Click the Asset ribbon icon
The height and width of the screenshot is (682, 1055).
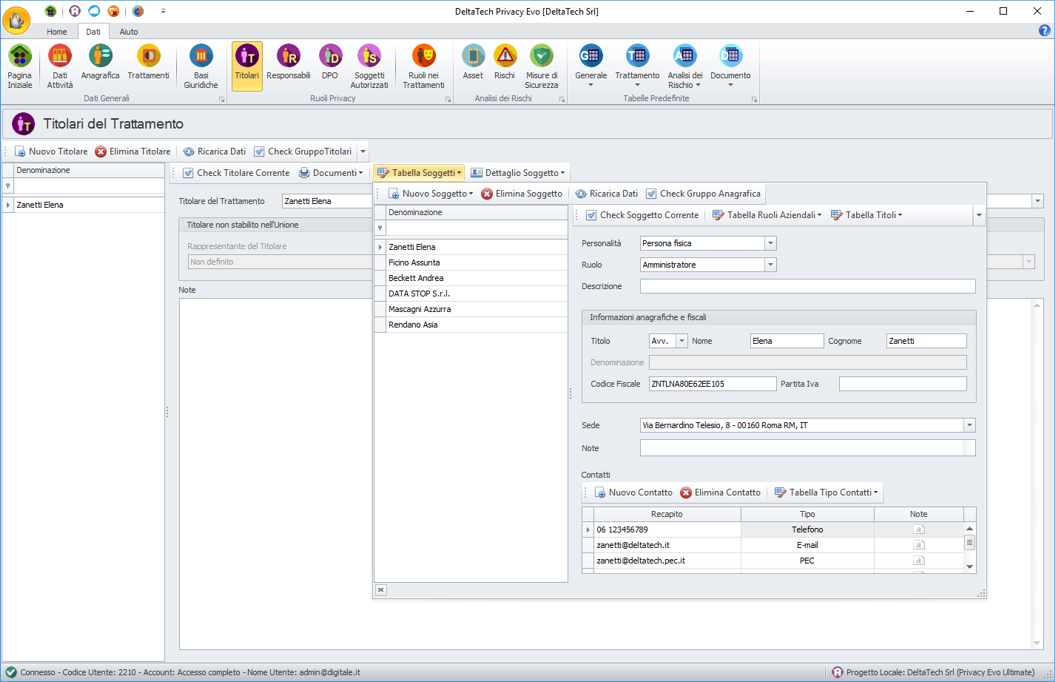pyautogui.click(x=473, y=62)
